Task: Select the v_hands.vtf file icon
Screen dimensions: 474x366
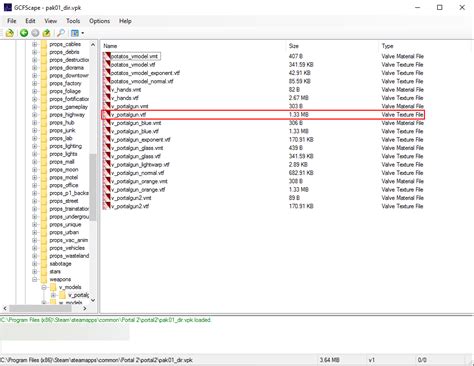Action: 107,98
